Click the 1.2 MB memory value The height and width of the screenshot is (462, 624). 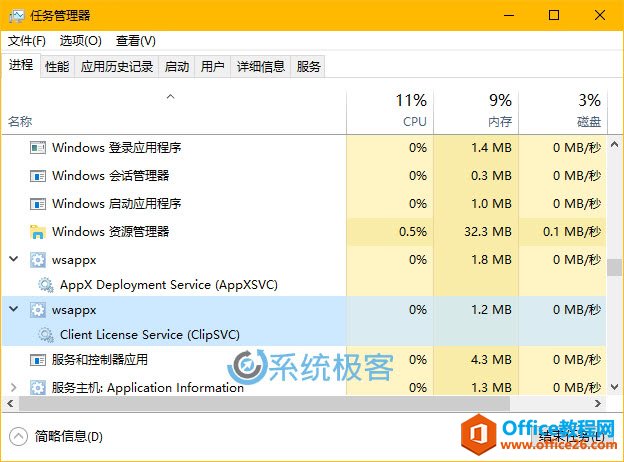click(x=491, y=310)
